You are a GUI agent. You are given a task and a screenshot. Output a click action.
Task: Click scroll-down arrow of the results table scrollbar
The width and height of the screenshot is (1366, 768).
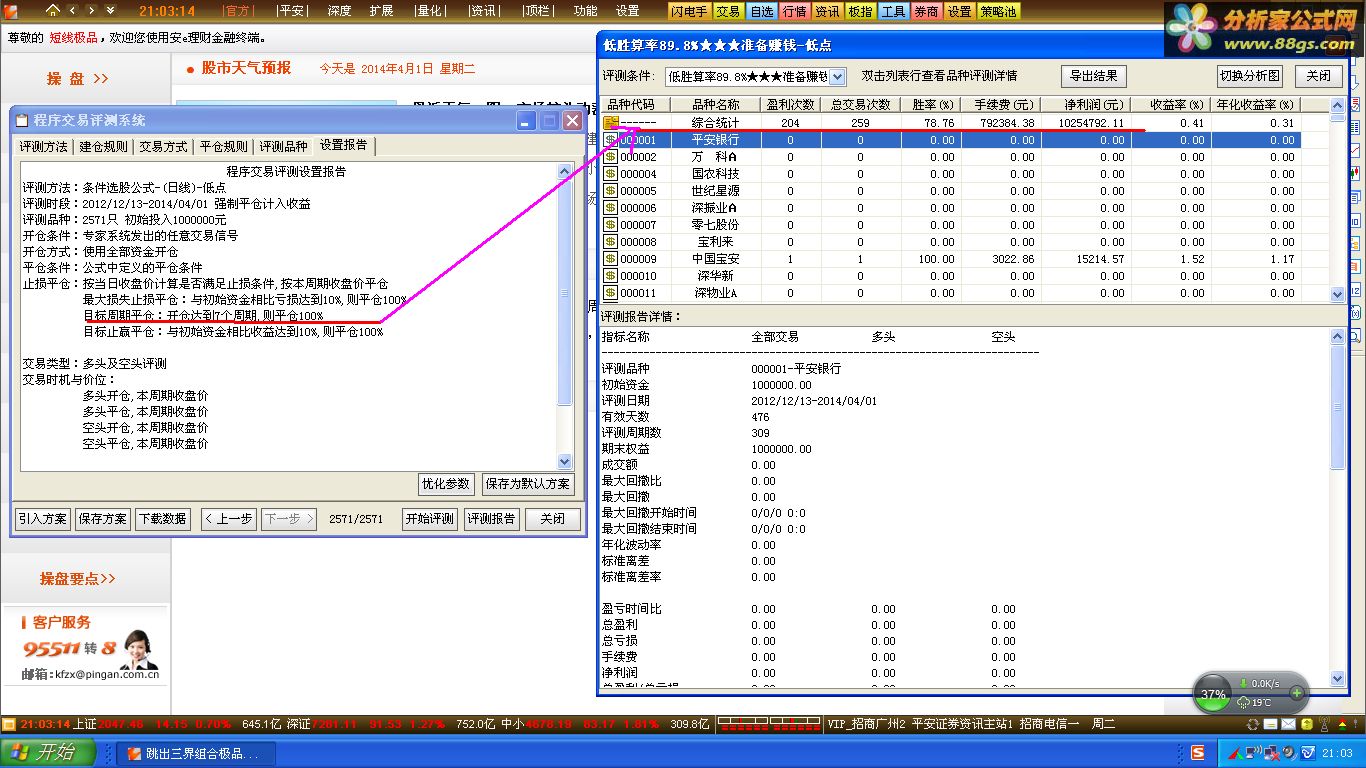click(x=1338, y=295)
